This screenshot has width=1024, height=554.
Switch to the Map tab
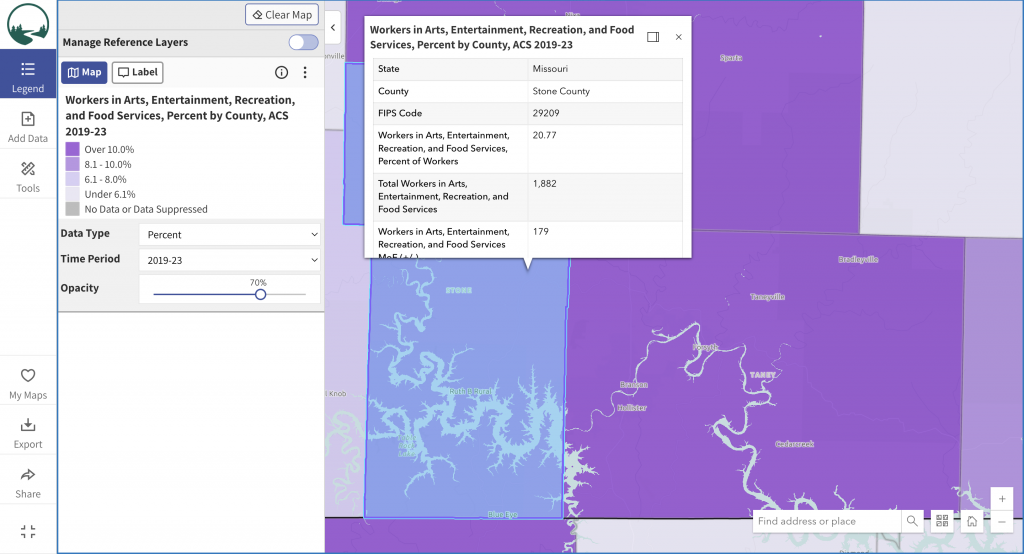tap(84, 72)
